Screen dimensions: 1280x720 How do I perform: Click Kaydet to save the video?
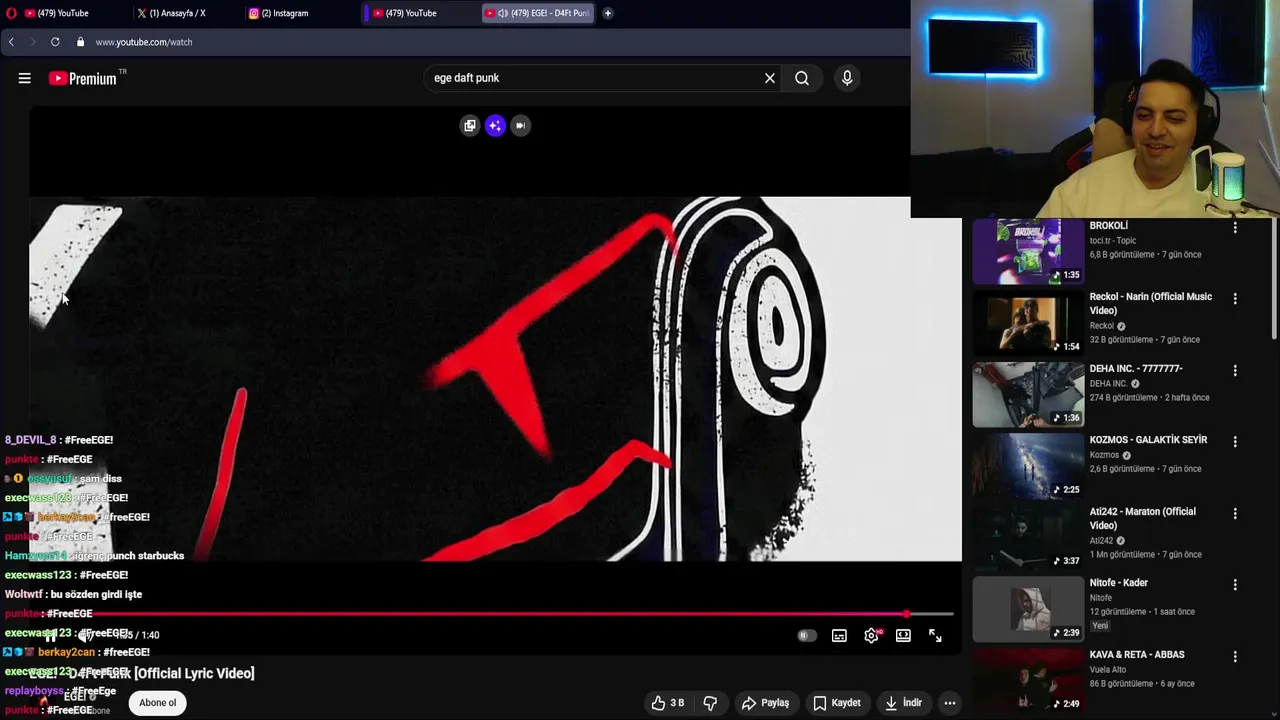click(x=837, y=703)
